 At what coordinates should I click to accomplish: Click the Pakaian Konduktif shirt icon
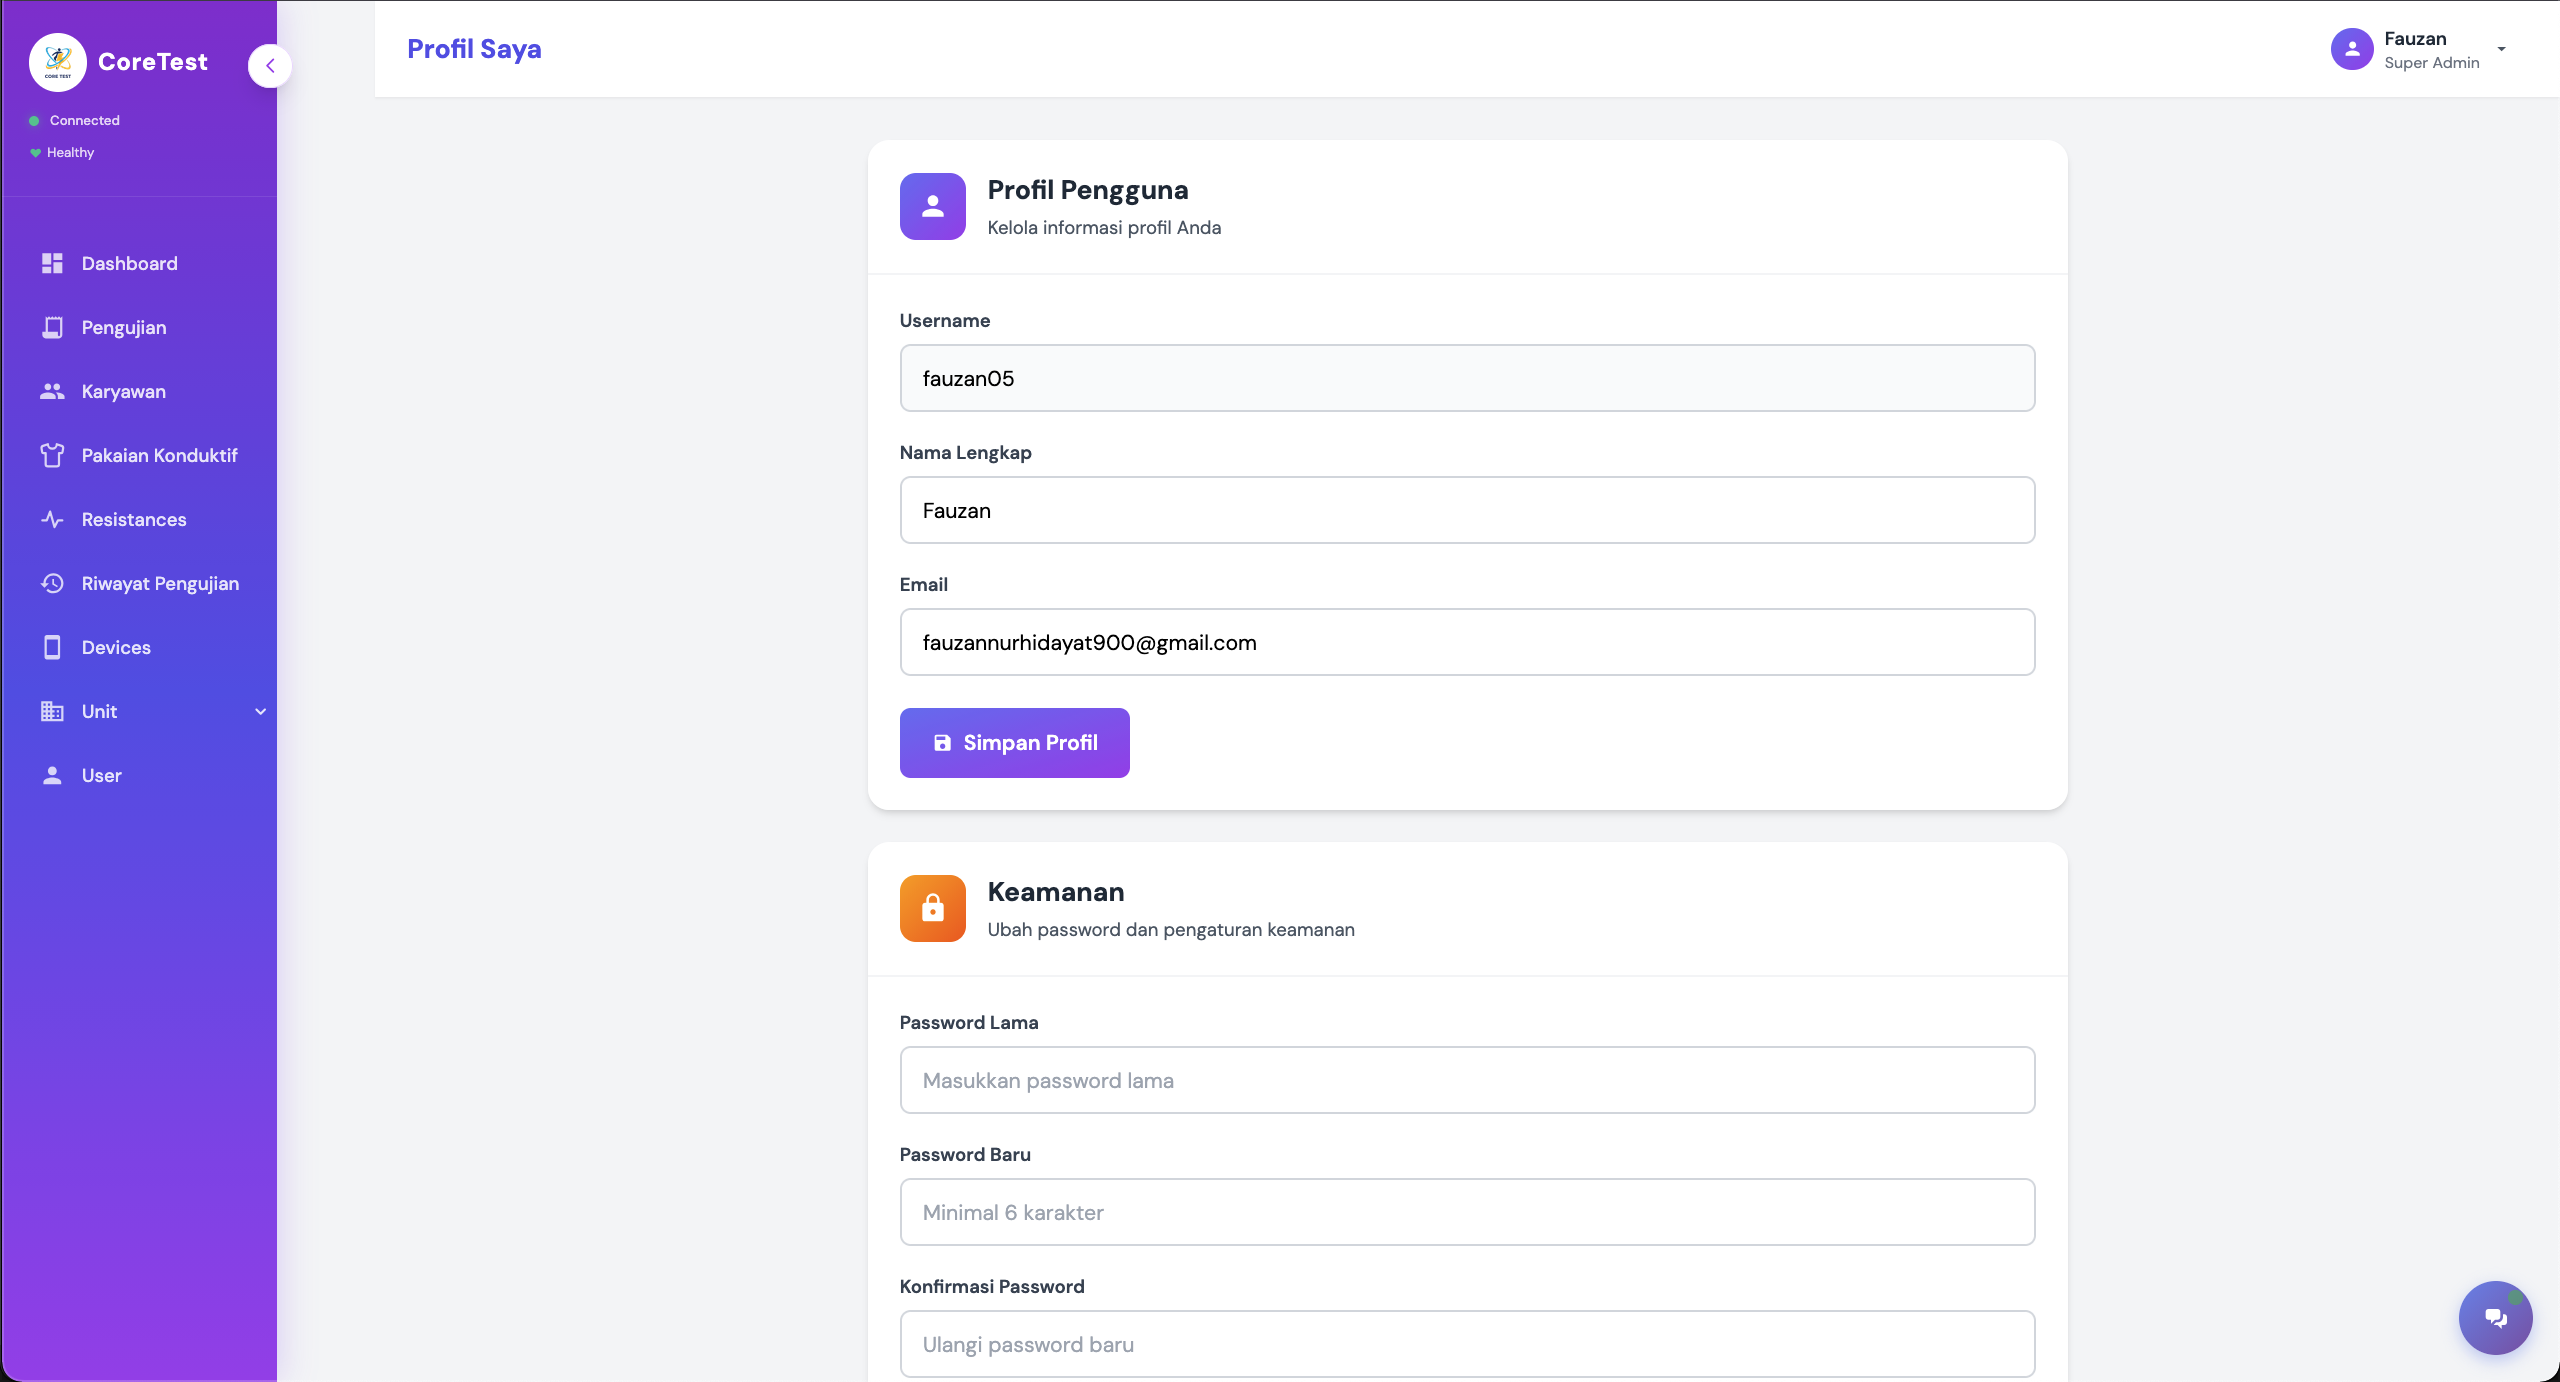point(53,455)
